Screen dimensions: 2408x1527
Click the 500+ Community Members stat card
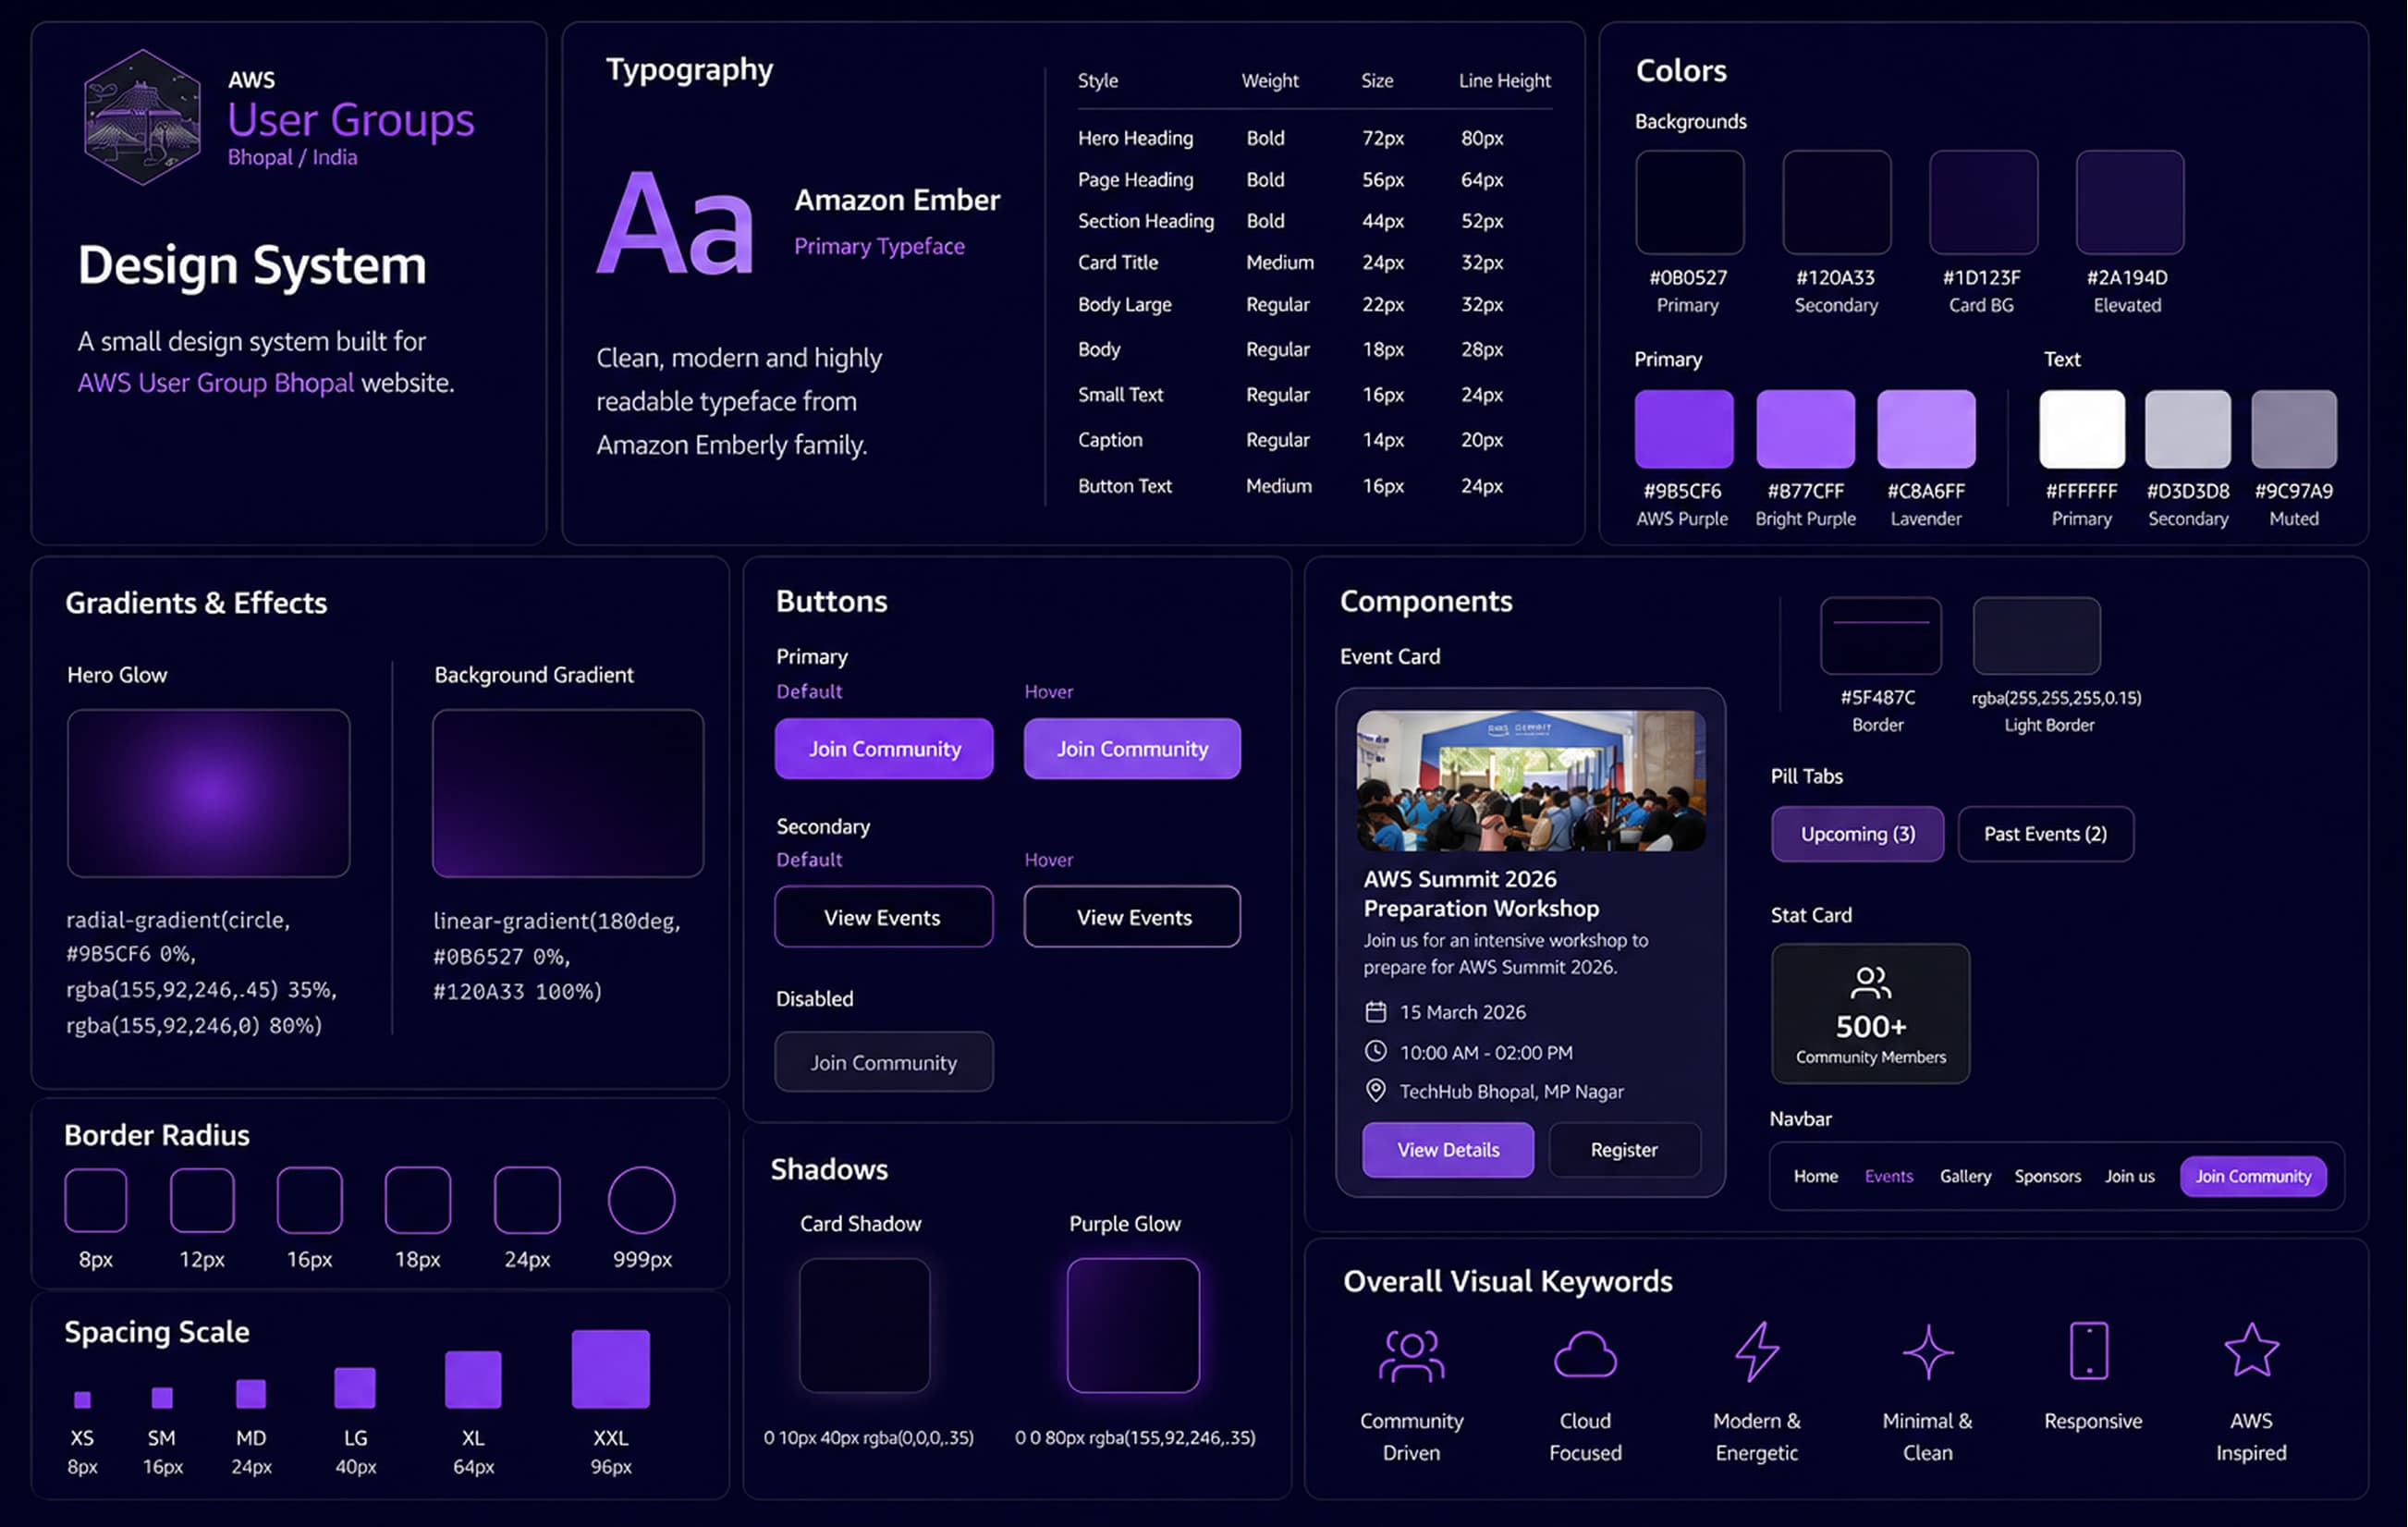point(1870,1014)
